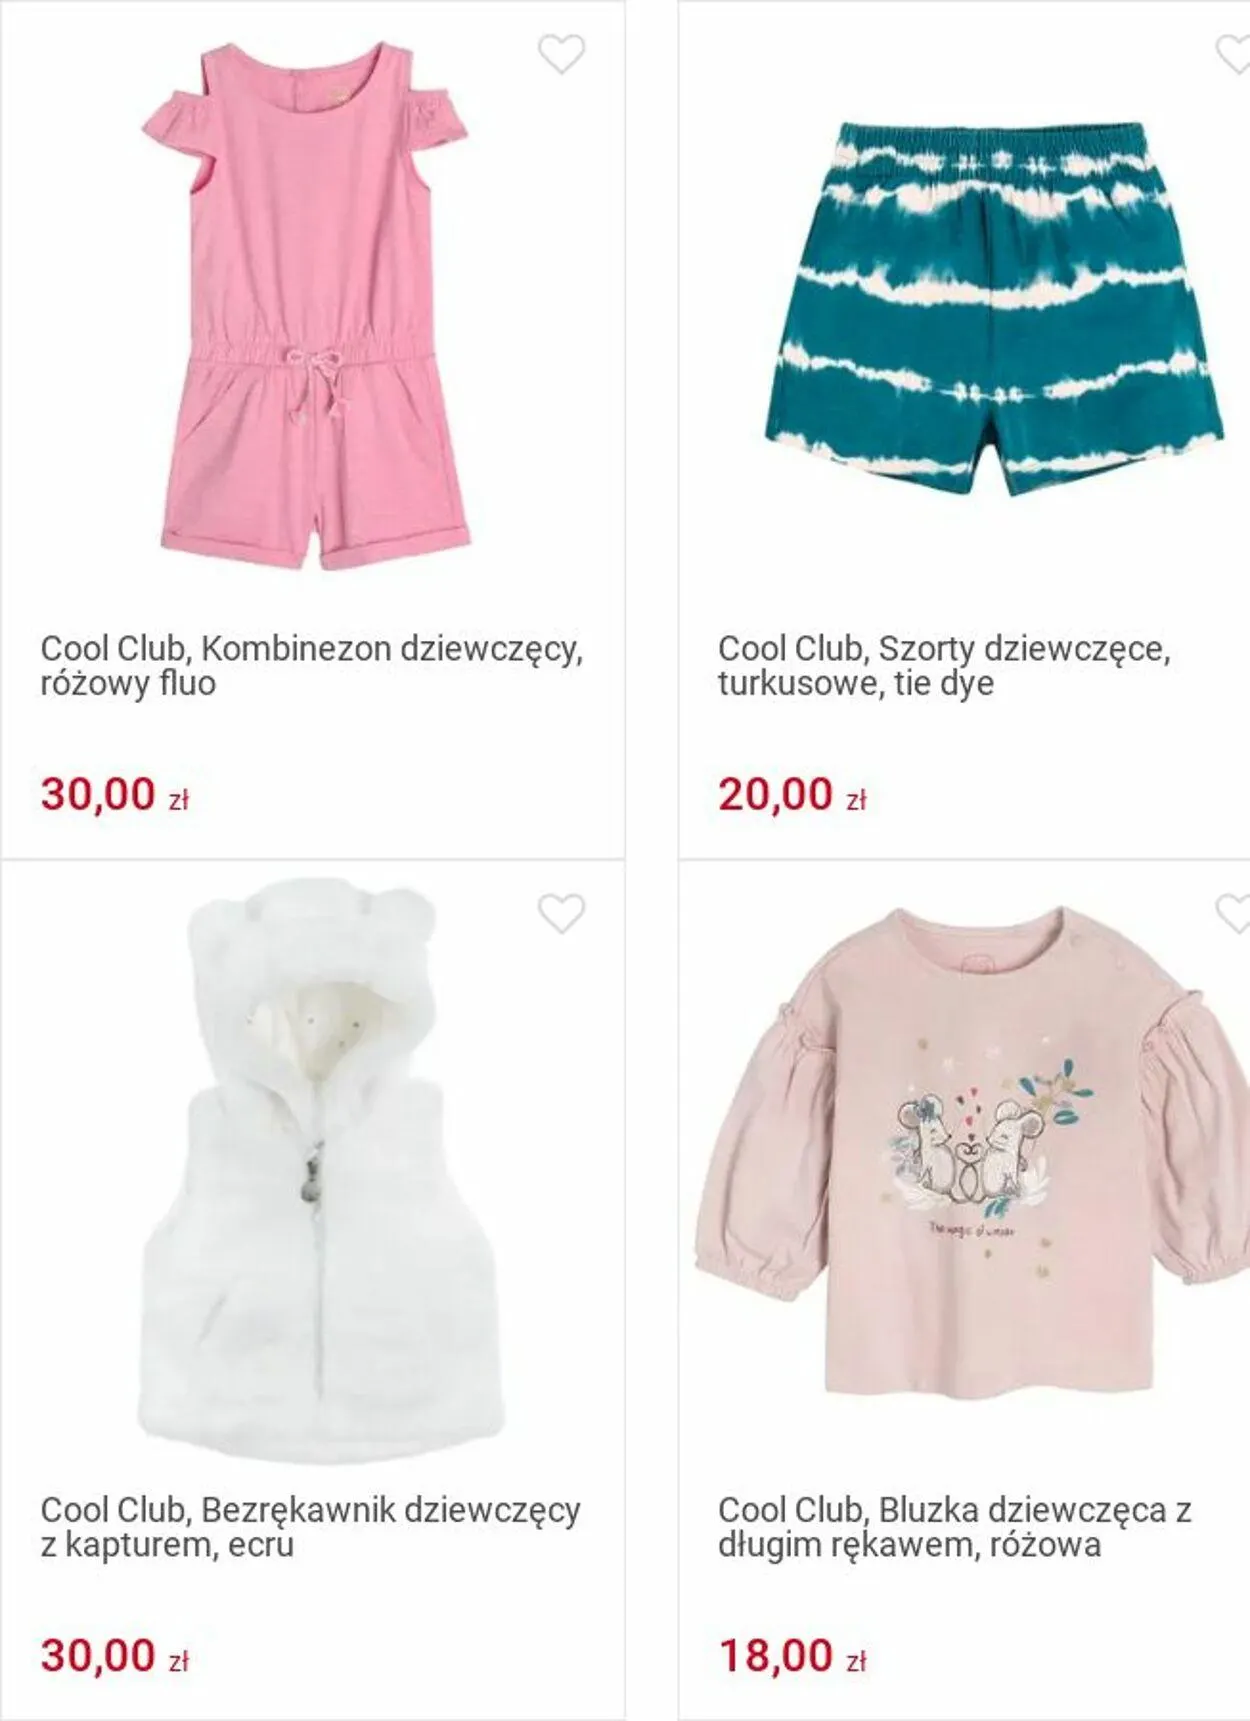Save the pink Bluzka using its heart icon

1233,913
